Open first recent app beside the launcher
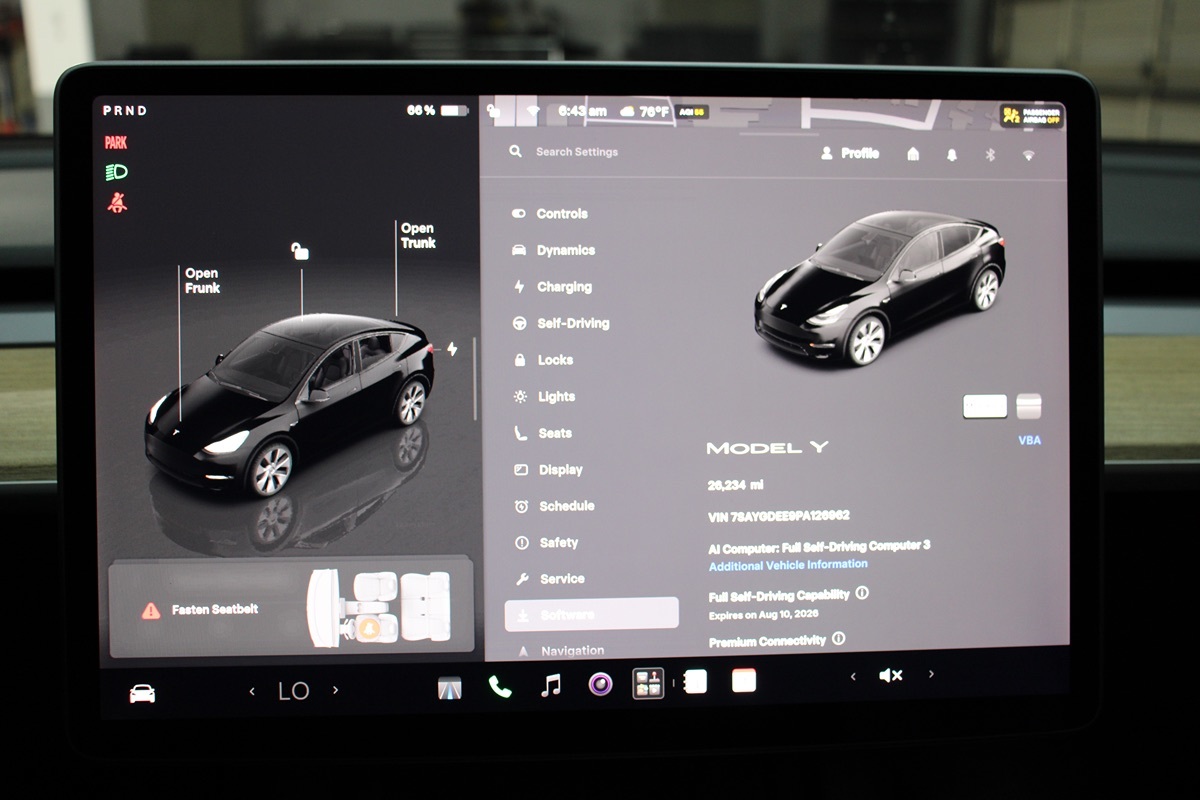Viewport: 1200px width, 800px height. coord(695,681)
